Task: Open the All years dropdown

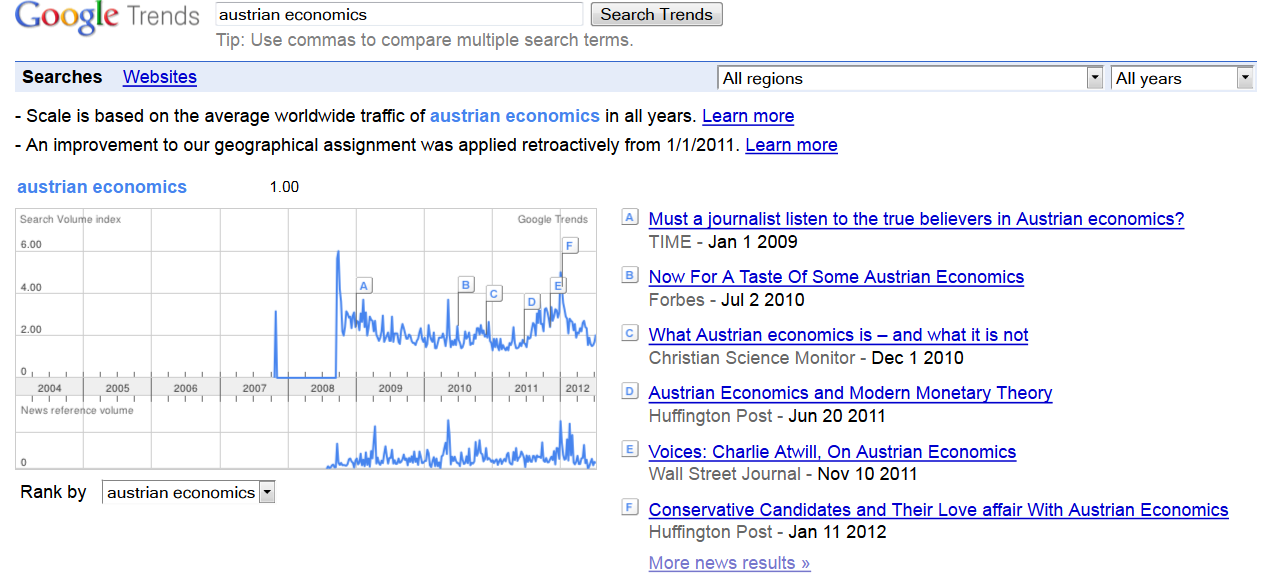Action: (1182, 78)
